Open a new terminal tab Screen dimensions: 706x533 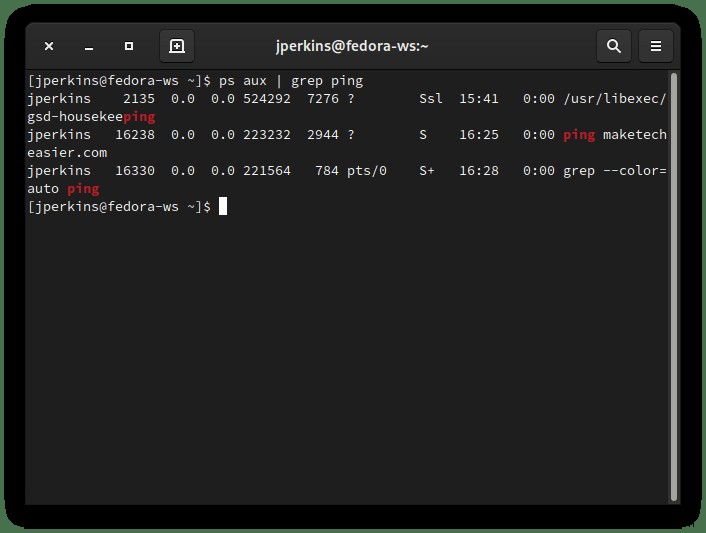(x=177, y=46)
